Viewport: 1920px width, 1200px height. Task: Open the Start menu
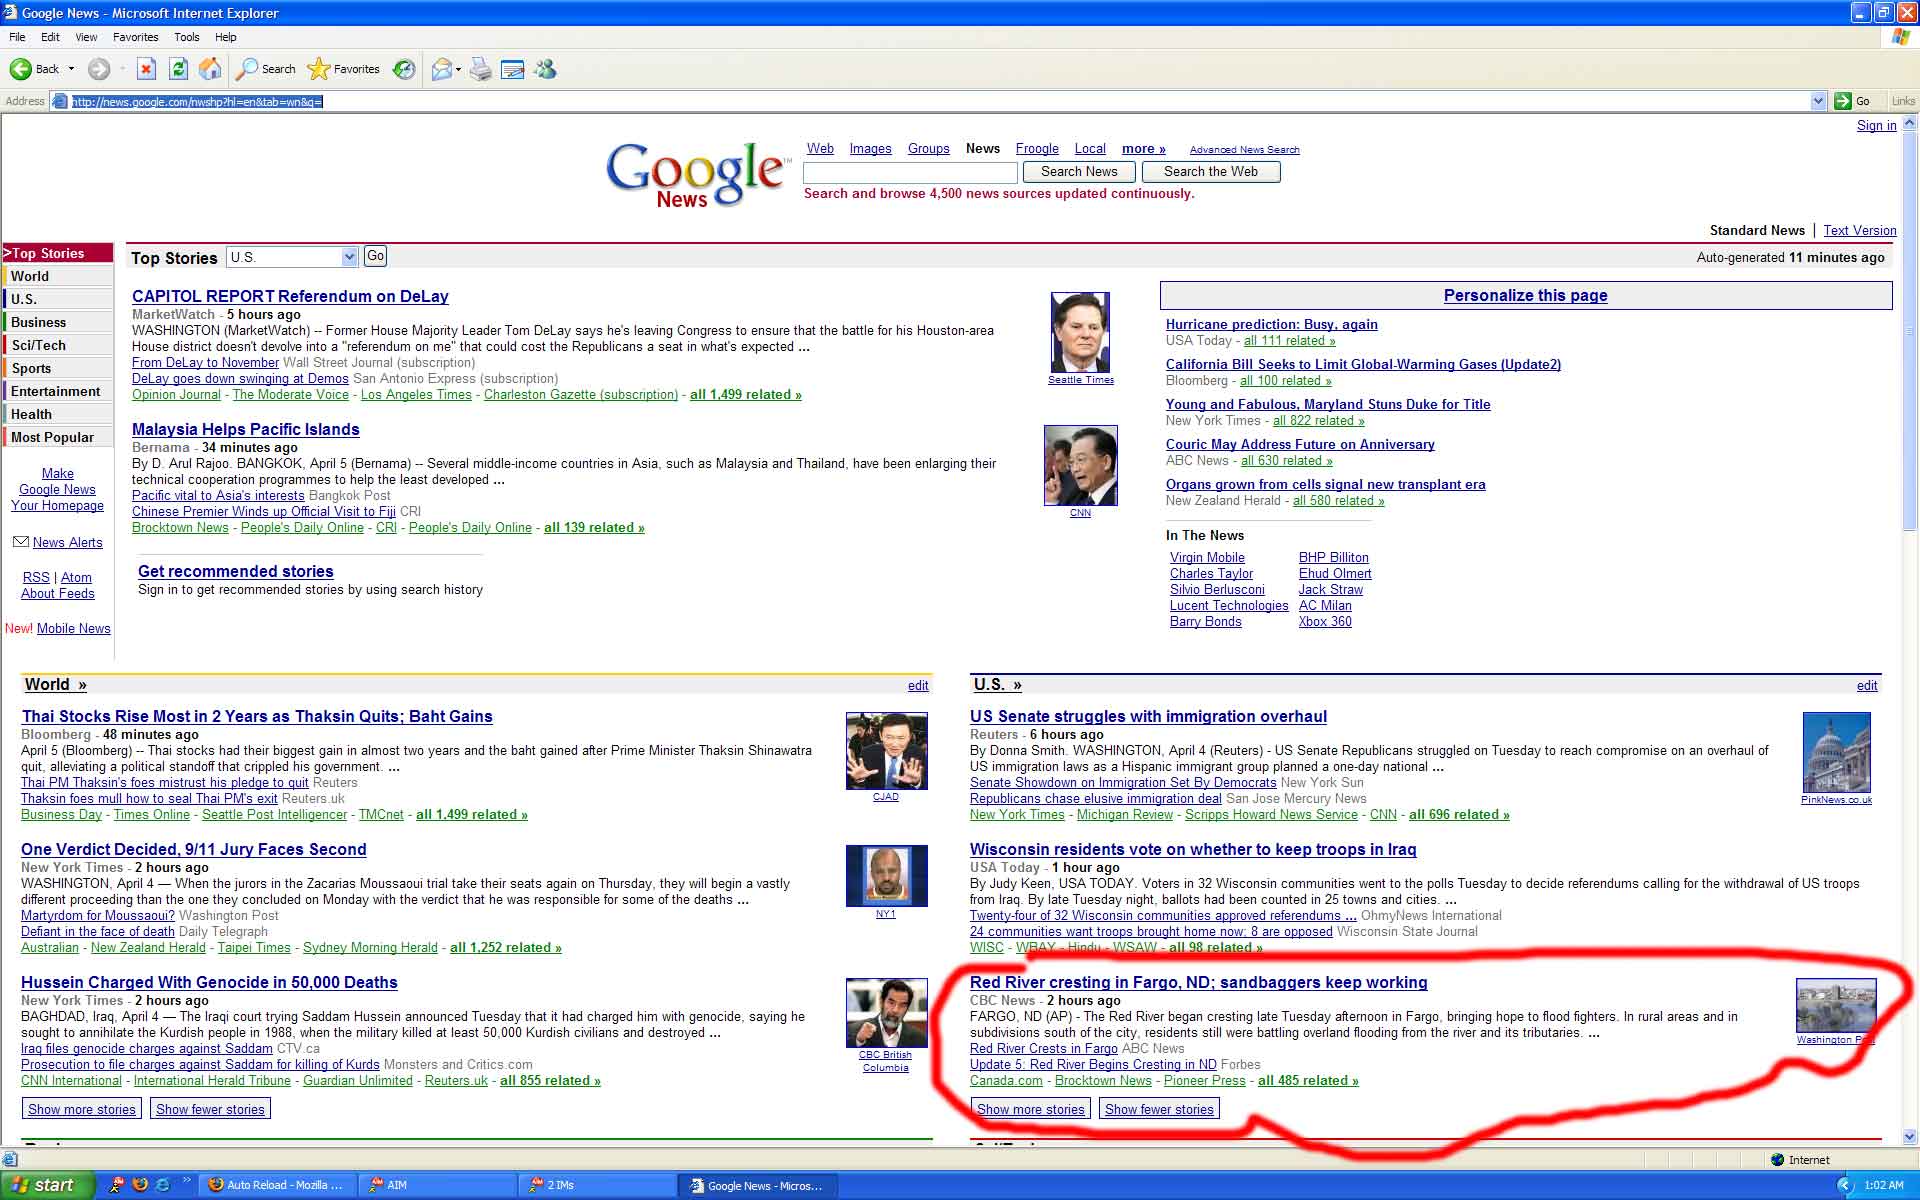coord(47,1185)
